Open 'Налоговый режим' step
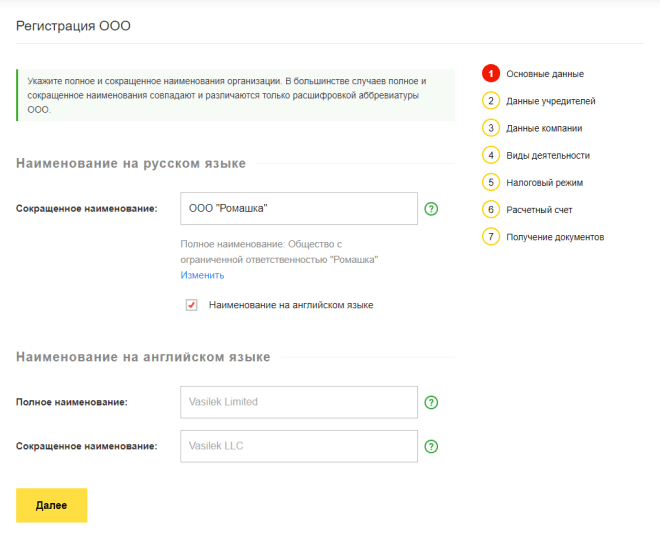This screenshot has width=660, height=542. click(544, 182)
